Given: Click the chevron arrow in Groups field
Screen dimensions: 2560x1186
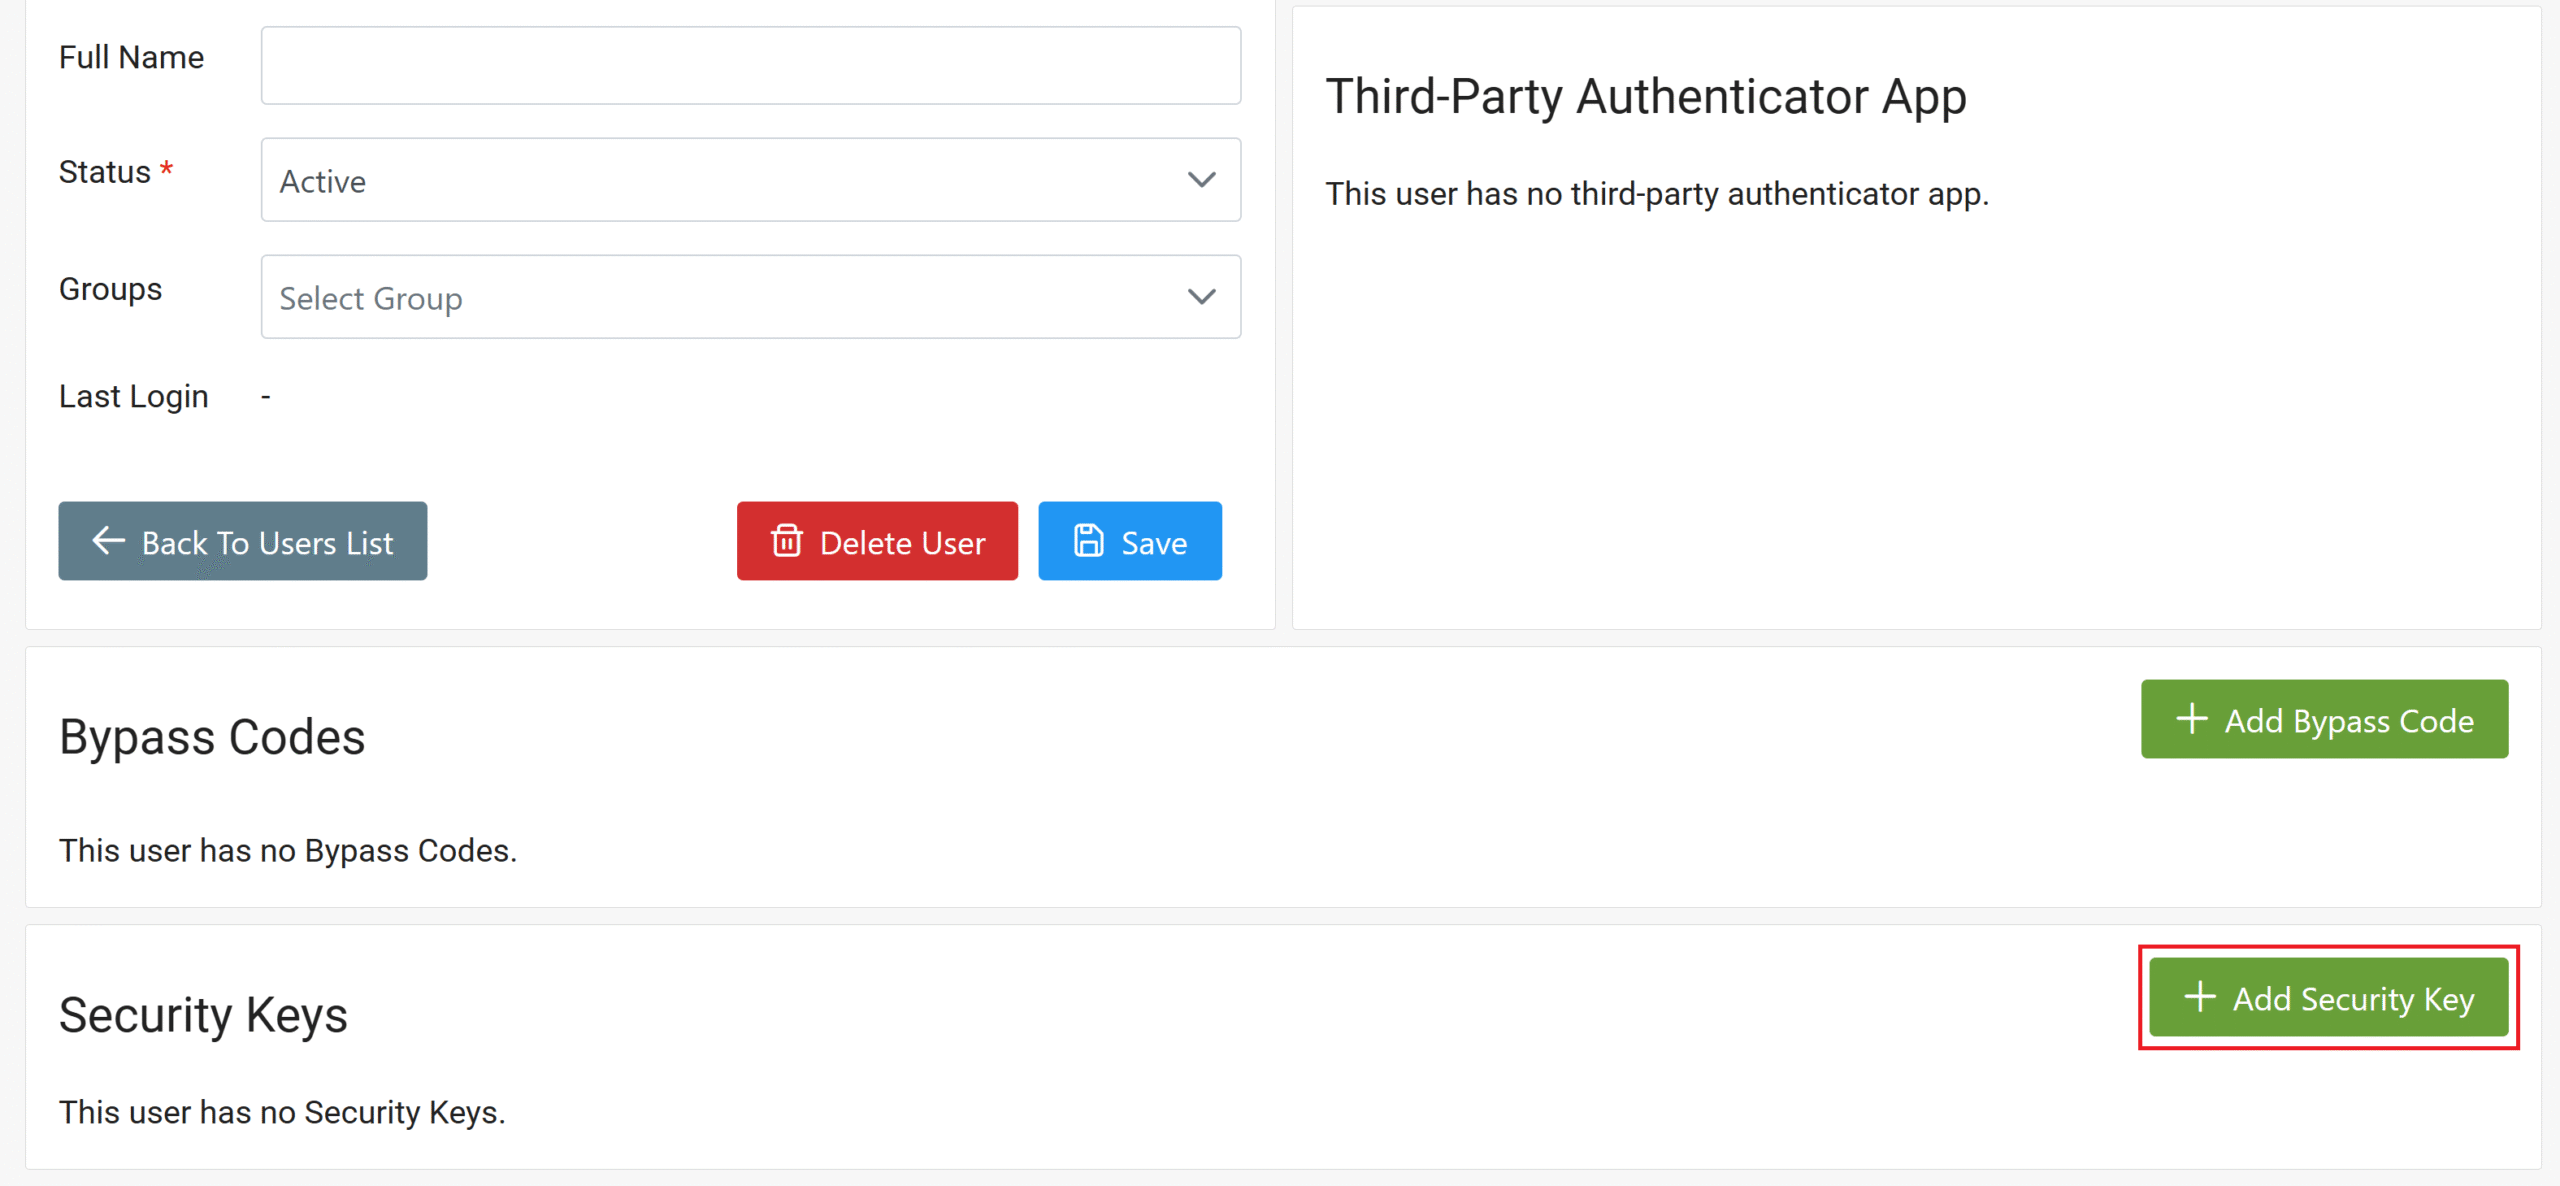Looking at the screenshot, I should [1201, 297].
